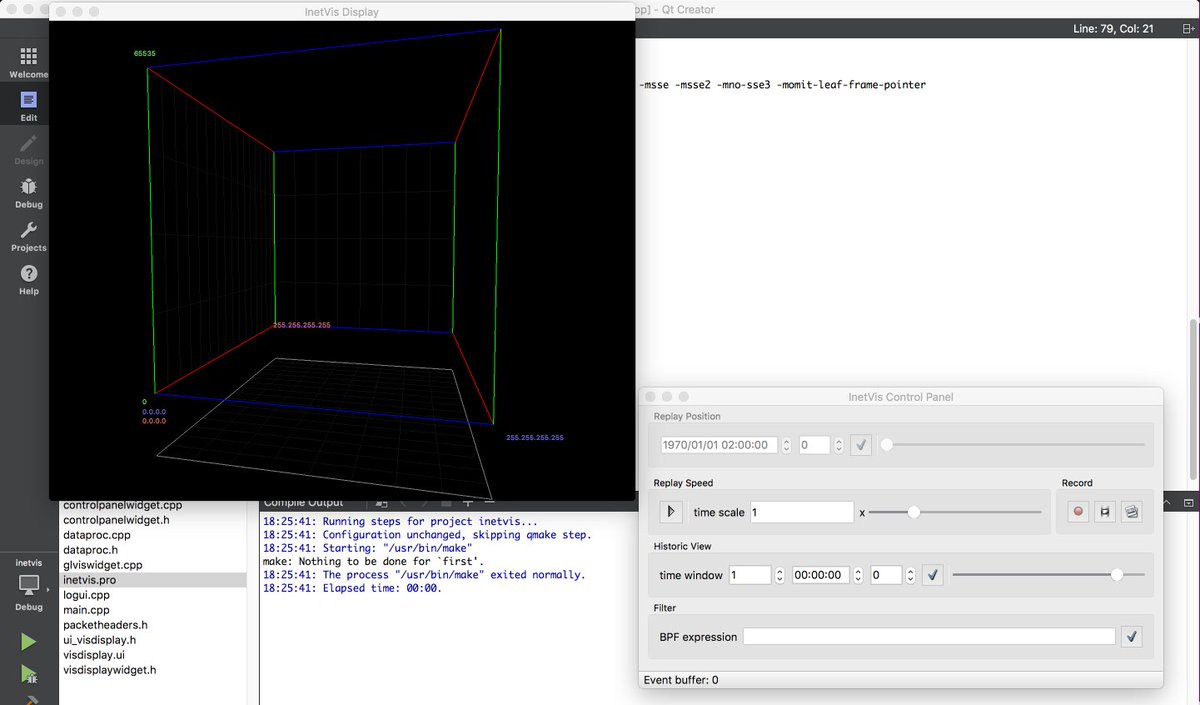Click Replay Position number stepper

[x=838, y=445]
